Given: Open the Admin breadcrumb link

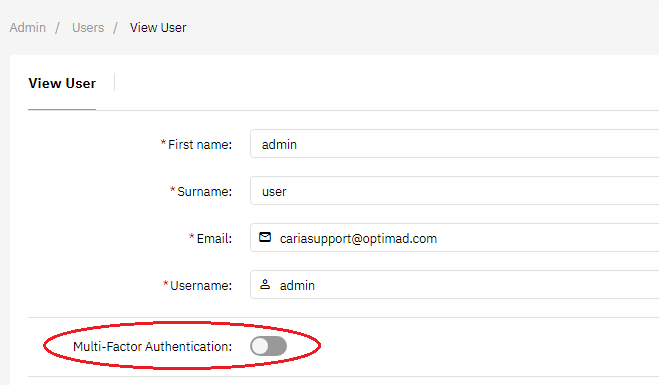Looking at the screenshot, I should coord(28,28).
